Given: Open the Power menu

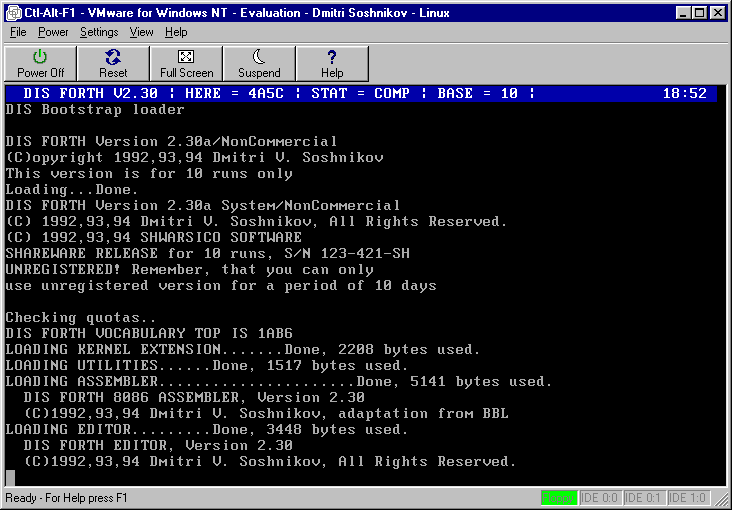Looking at the screenshot, I should pyautogui.click(x=53, y=32).
